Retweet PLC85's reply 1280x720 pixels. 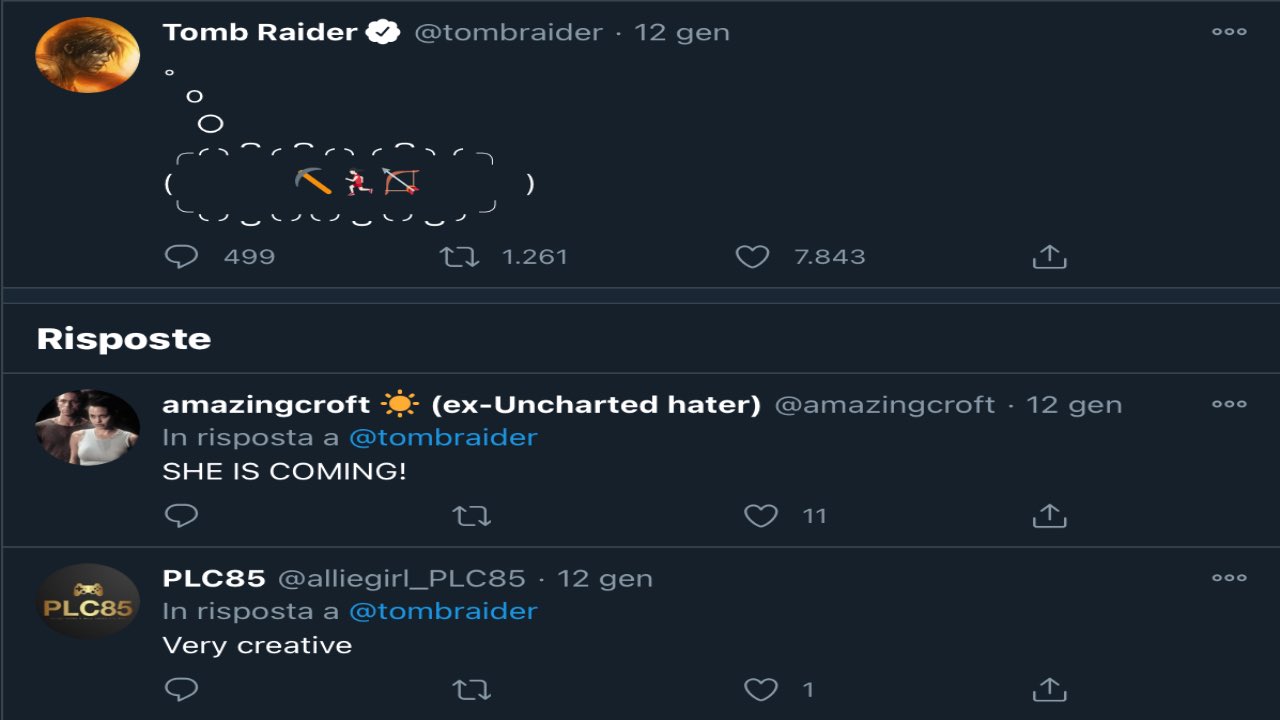(471, 689)
